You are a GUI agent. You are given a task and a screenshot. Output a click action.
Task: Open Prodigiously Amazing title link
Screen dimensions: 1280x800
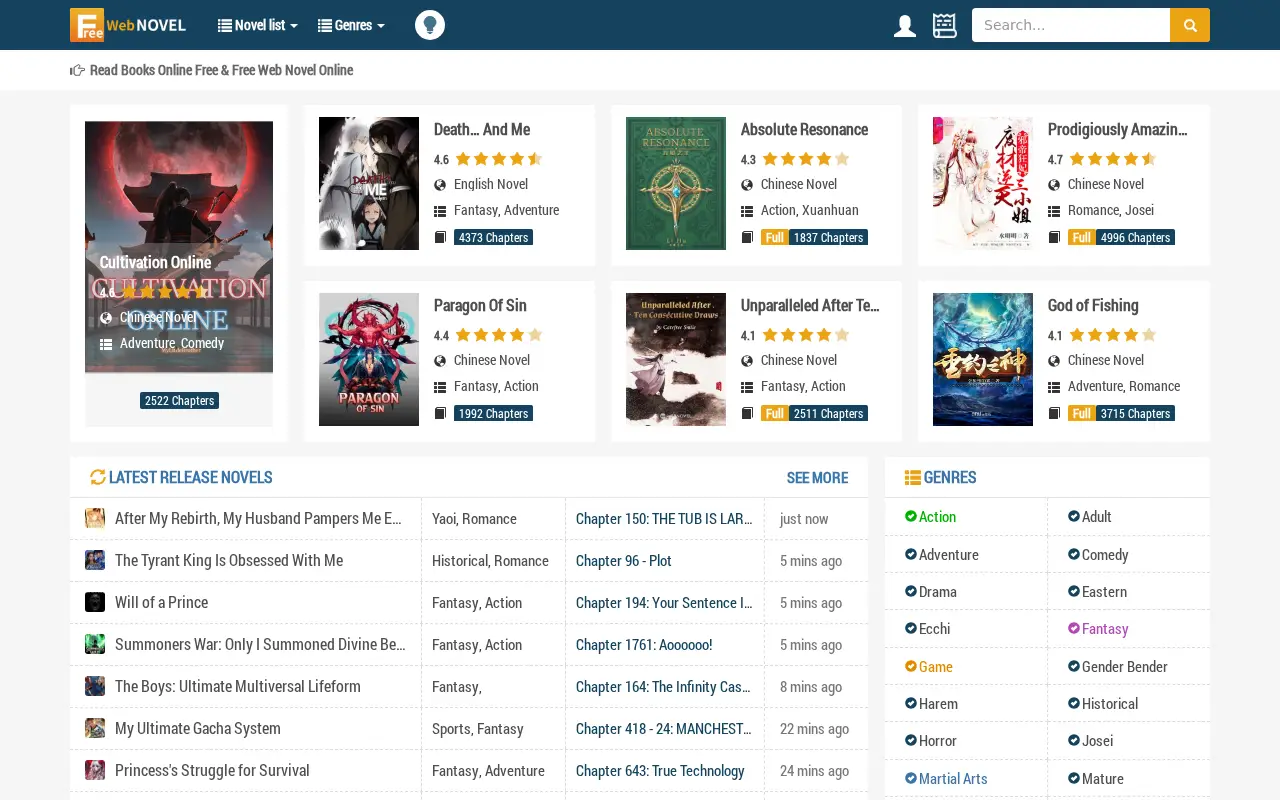pos(1118,129)
